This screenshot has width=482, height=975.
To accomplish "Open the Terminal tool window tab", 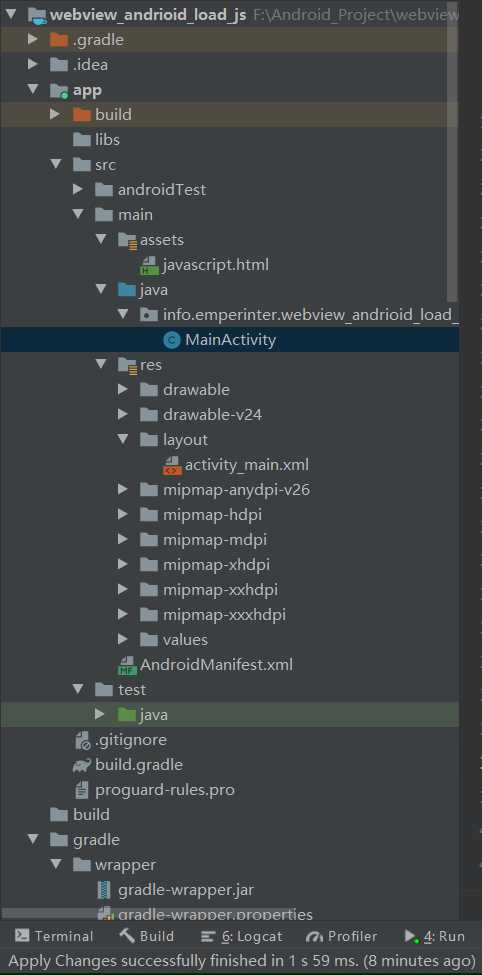I will pyautogui.click(x=54, y=936).
